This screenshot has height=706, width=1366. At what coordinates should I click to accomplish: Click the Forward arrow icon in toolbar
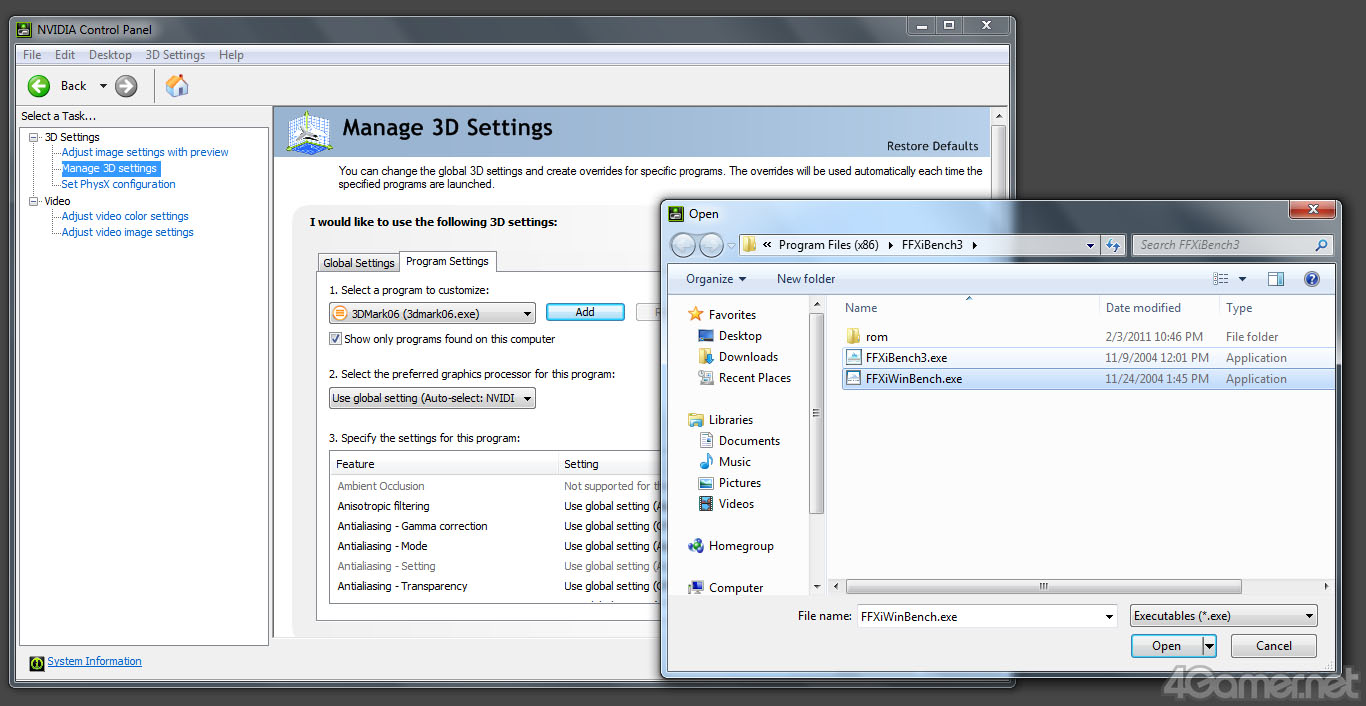(126, 86)
